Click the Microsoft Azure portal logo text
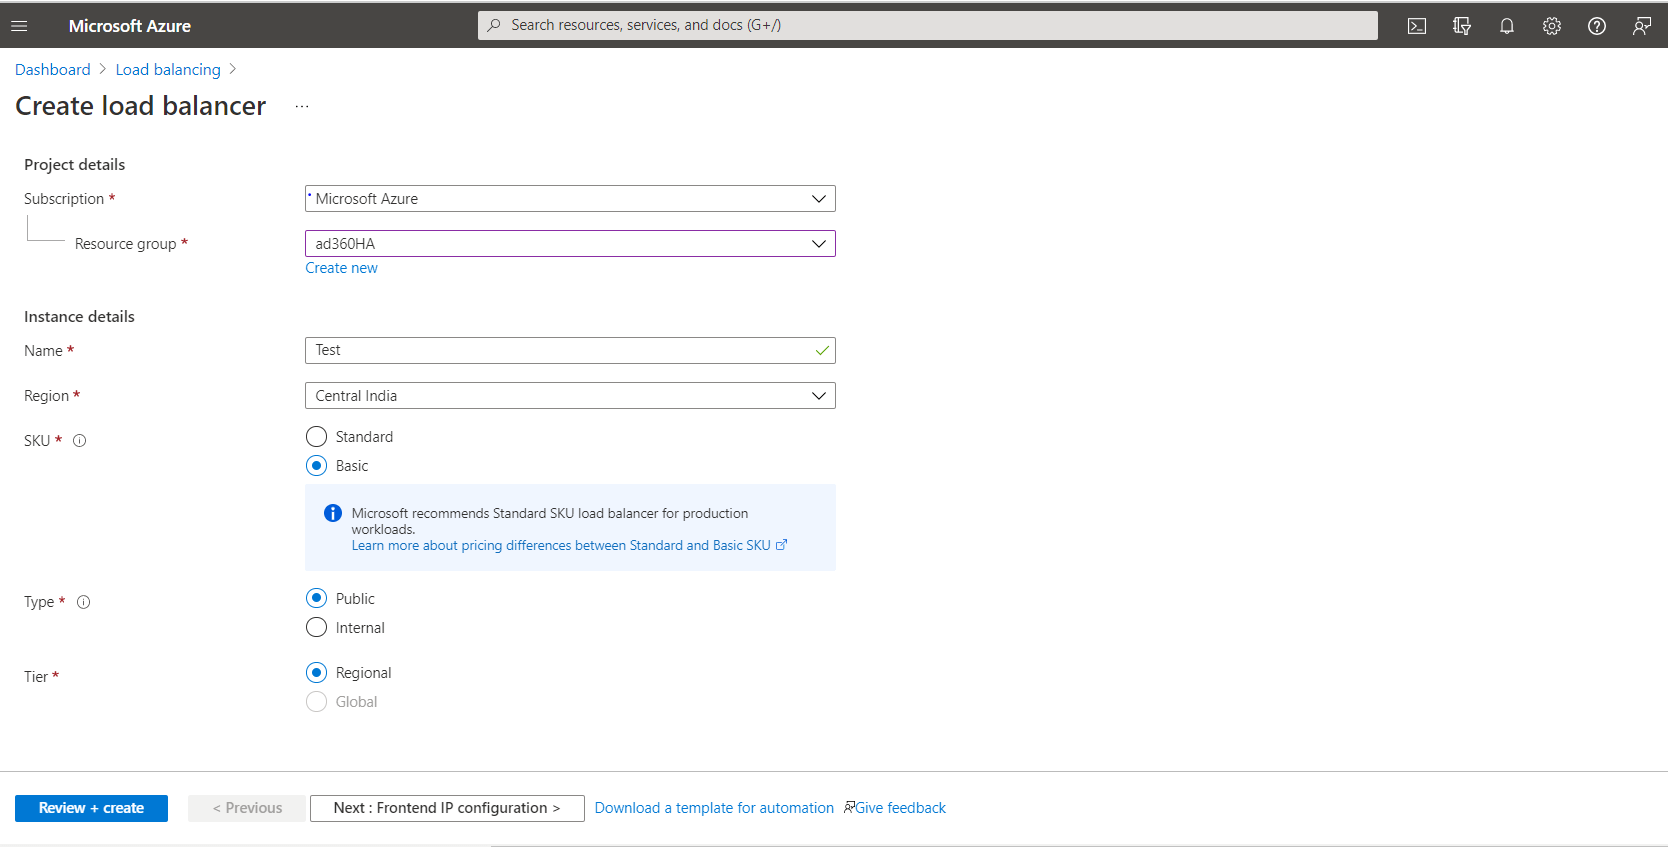Image resolution: width=1668 pixels, height=847 pixels. pos(130,26)
